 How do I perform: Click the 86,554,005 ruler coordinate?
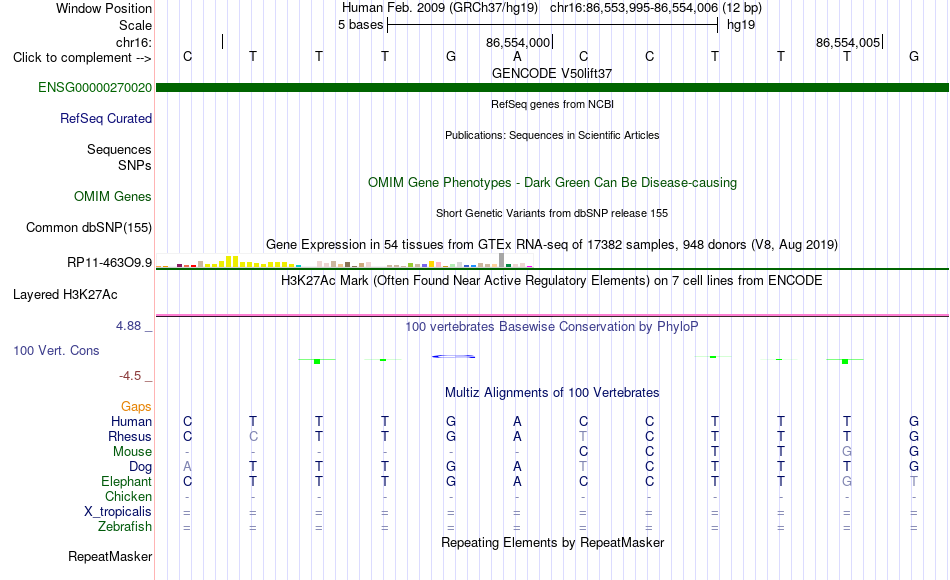[848, 42]
